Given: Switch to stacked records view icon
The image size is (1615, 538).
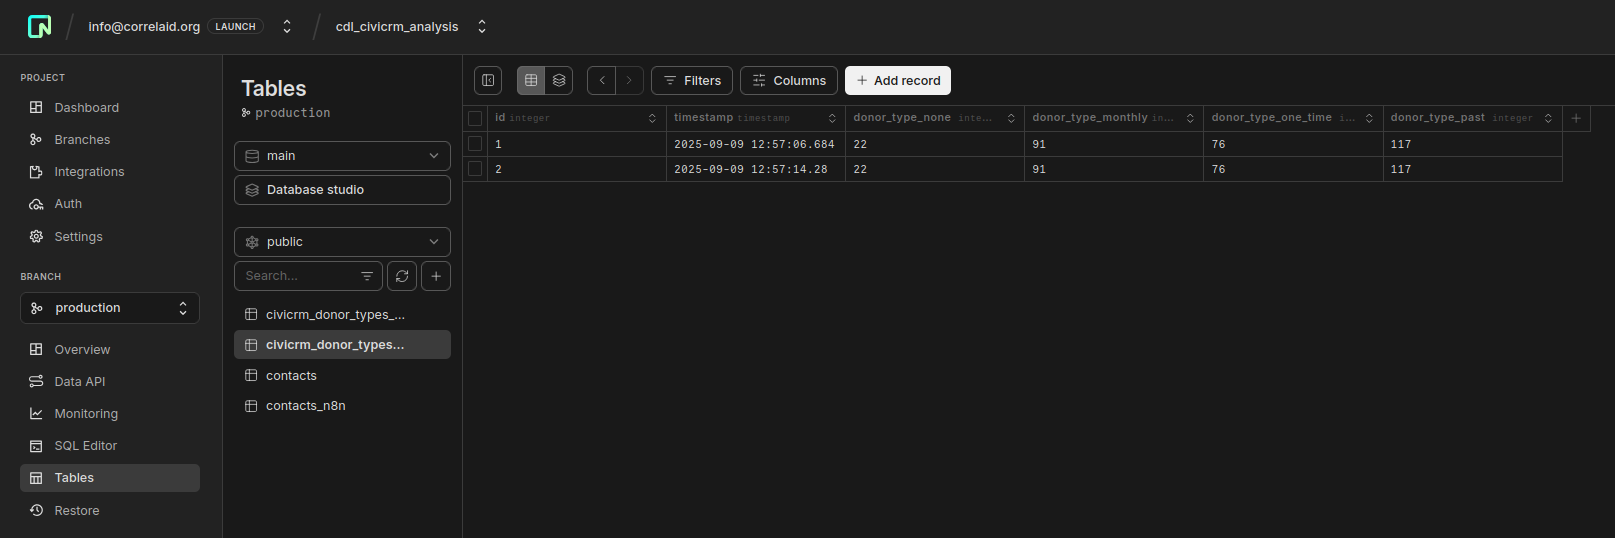Looking at the screenshot, I should [559, 81].
